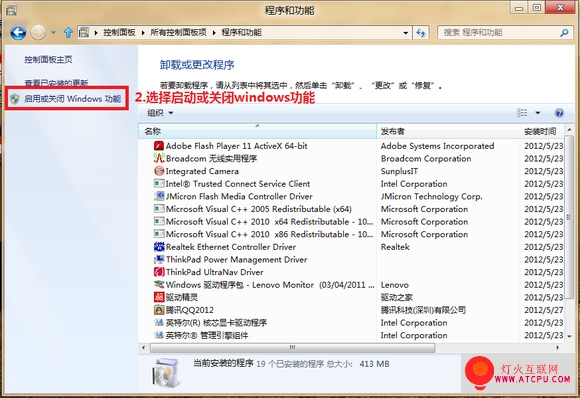Click Intel Trusted Connect Service Client icon
This screenshot has height=398, width=580.
159,184
